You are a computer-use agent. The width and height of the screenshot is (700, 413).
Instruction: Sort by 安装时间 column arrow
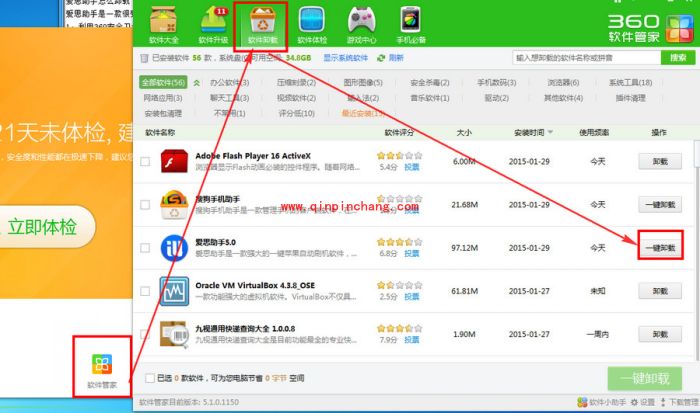550,132
